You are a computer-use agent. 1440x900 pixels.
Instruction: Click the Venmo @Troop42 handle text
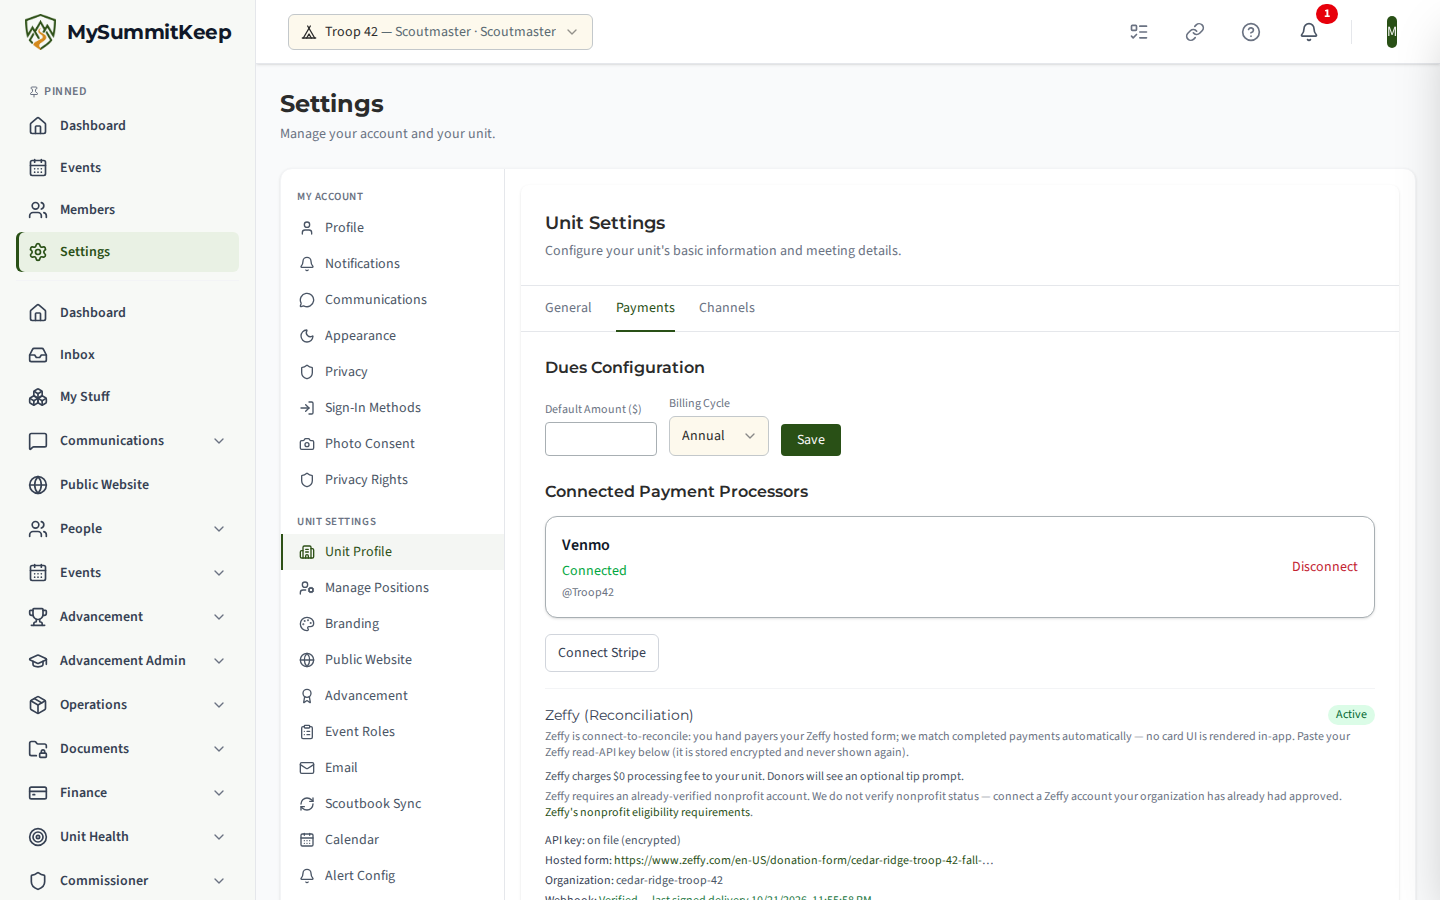pos(588,592)
